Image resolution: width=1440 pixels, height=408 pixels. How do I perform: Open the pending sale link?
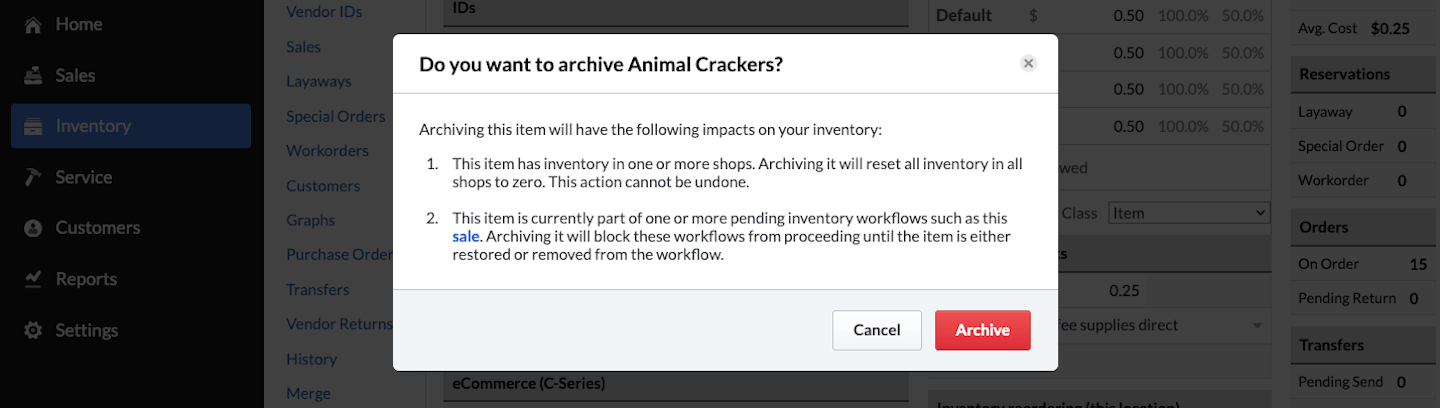coord(466,237)
